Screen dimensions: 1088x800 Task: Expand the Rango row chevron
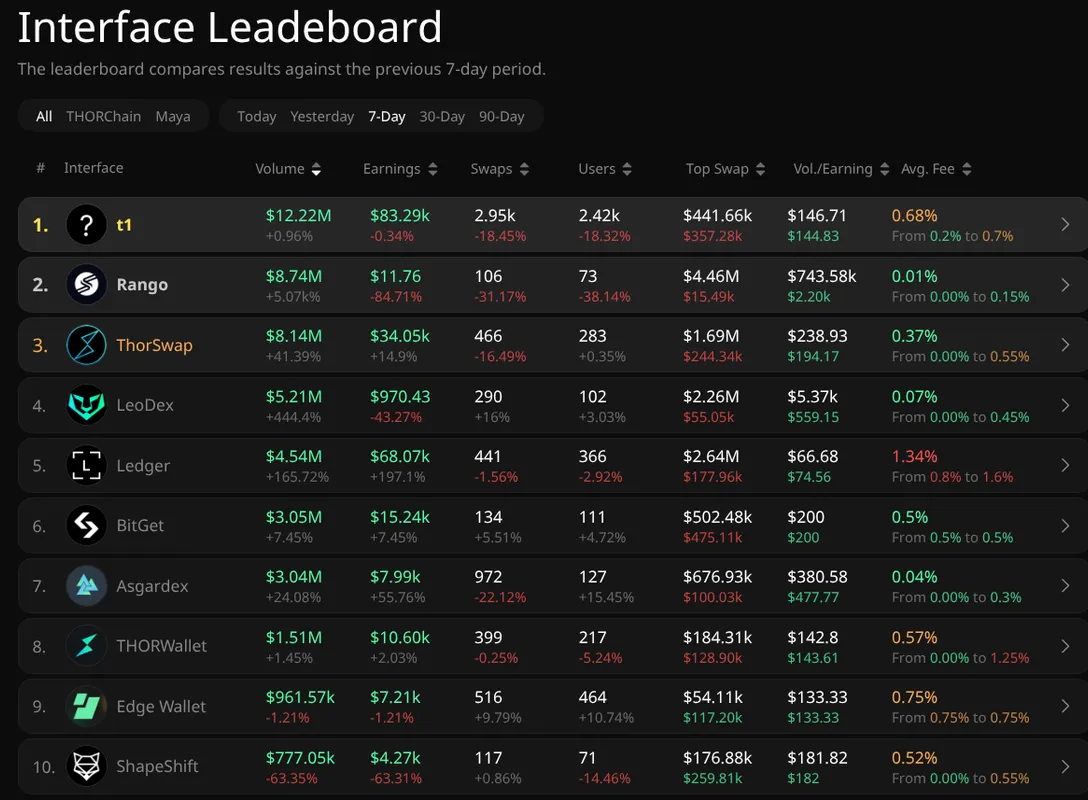[1065, 284]
